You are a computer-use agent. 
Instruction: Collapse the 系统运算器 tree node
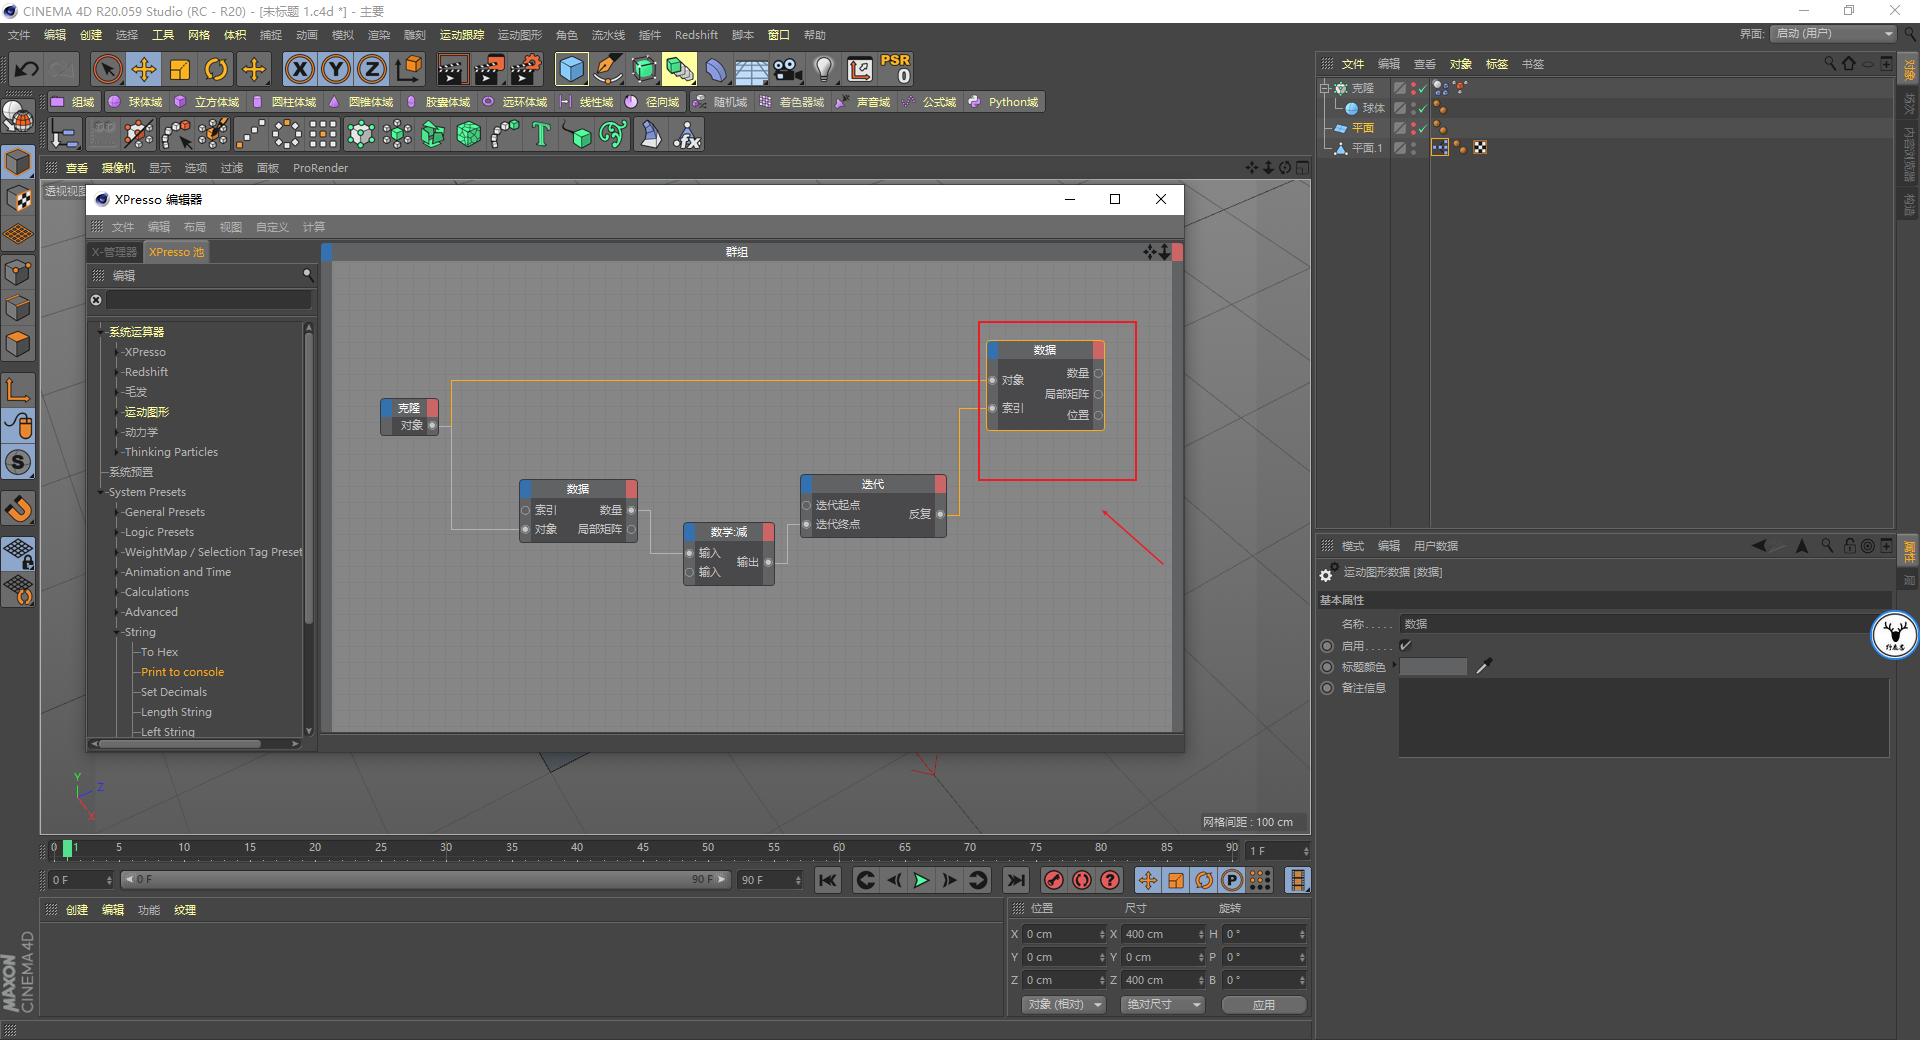click(101, 332)
